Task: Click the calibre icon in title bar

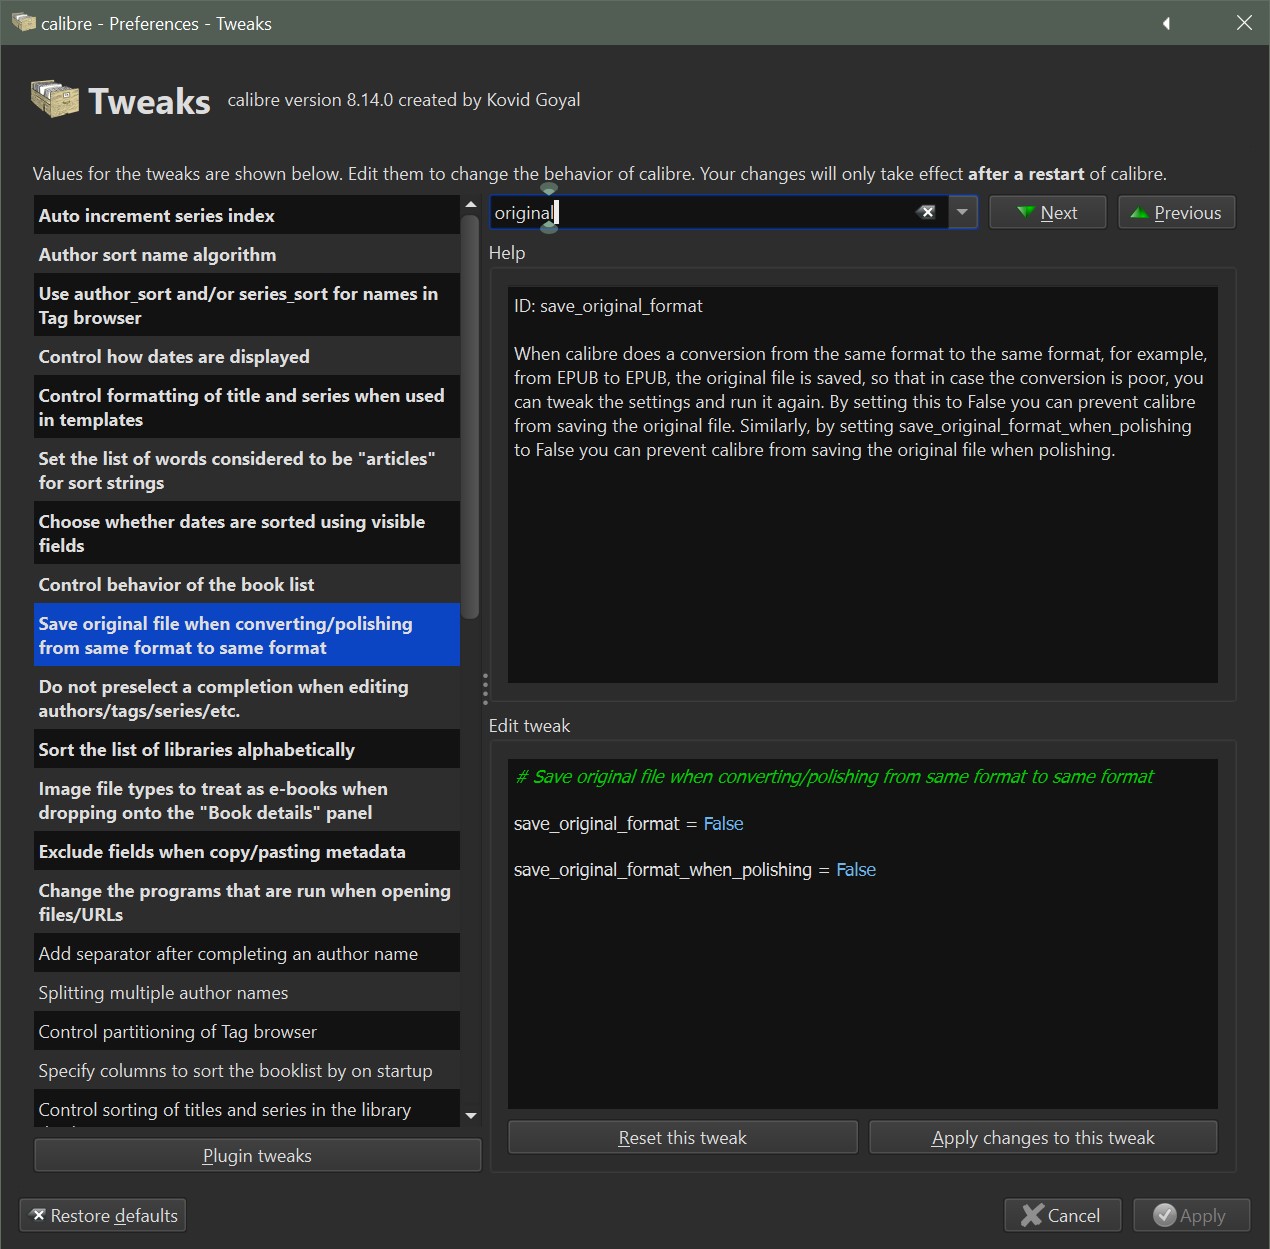Action: 23,22
